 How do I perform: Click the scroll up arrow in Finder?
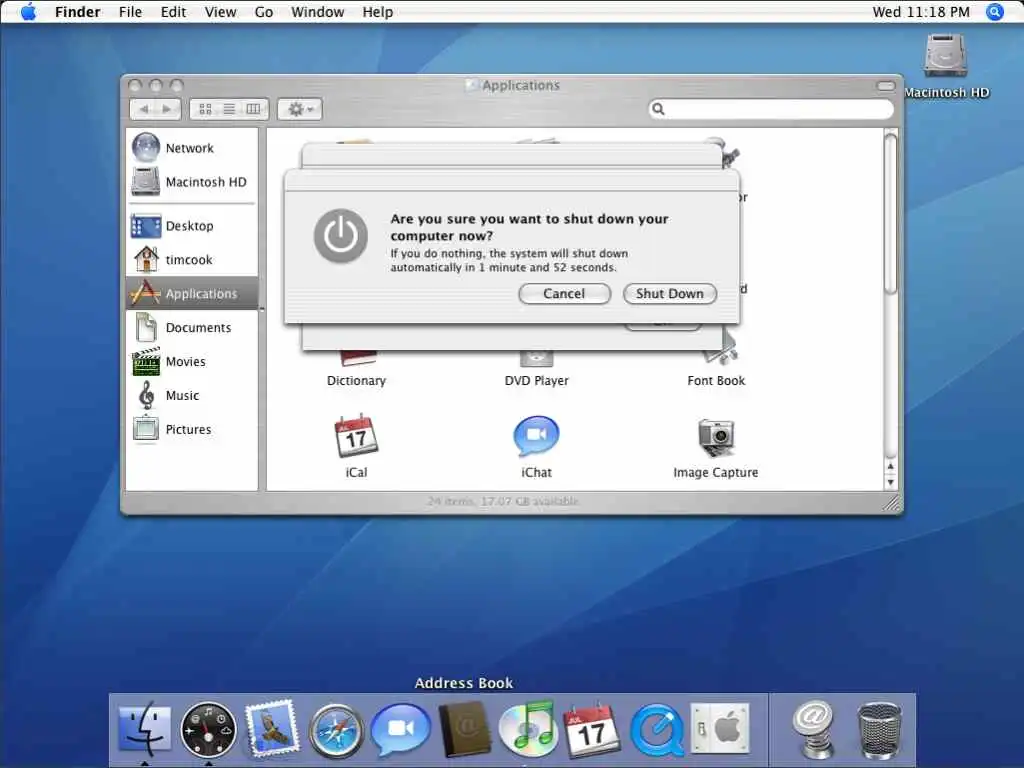pos(890,466)
